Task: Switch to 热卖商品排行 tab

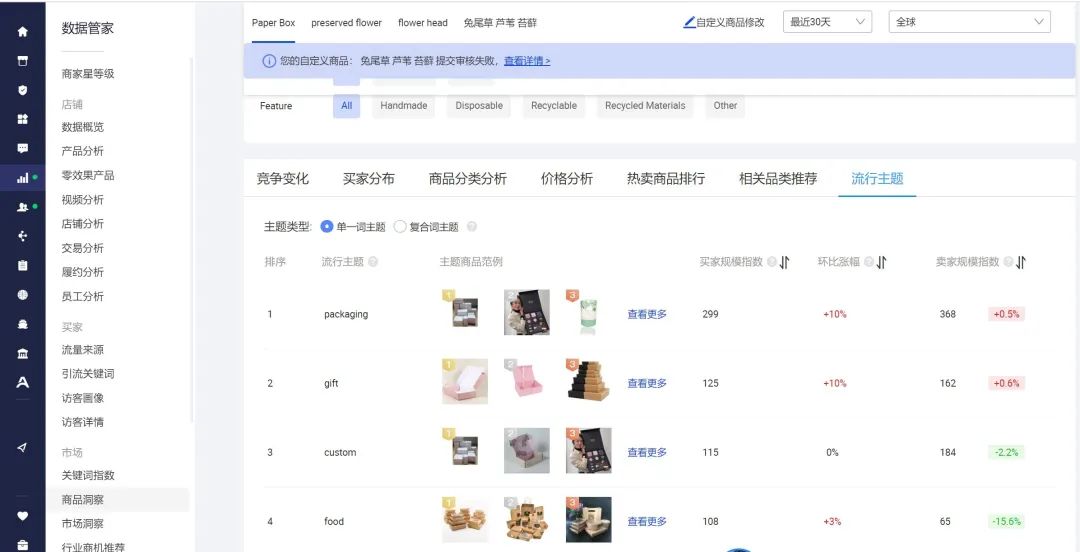Action: [x=666, y=179]
